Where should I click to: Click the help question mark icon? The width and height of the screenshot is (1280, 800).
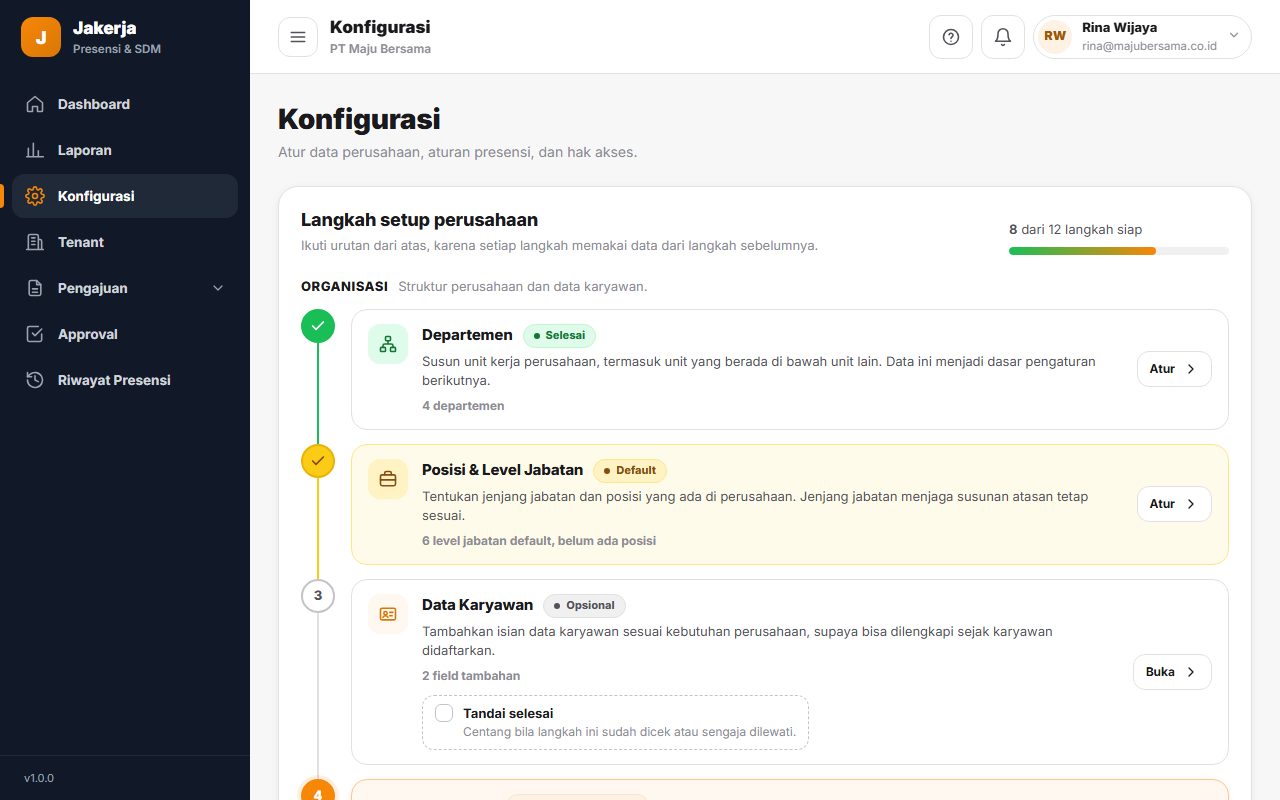(x=951, y=37)
